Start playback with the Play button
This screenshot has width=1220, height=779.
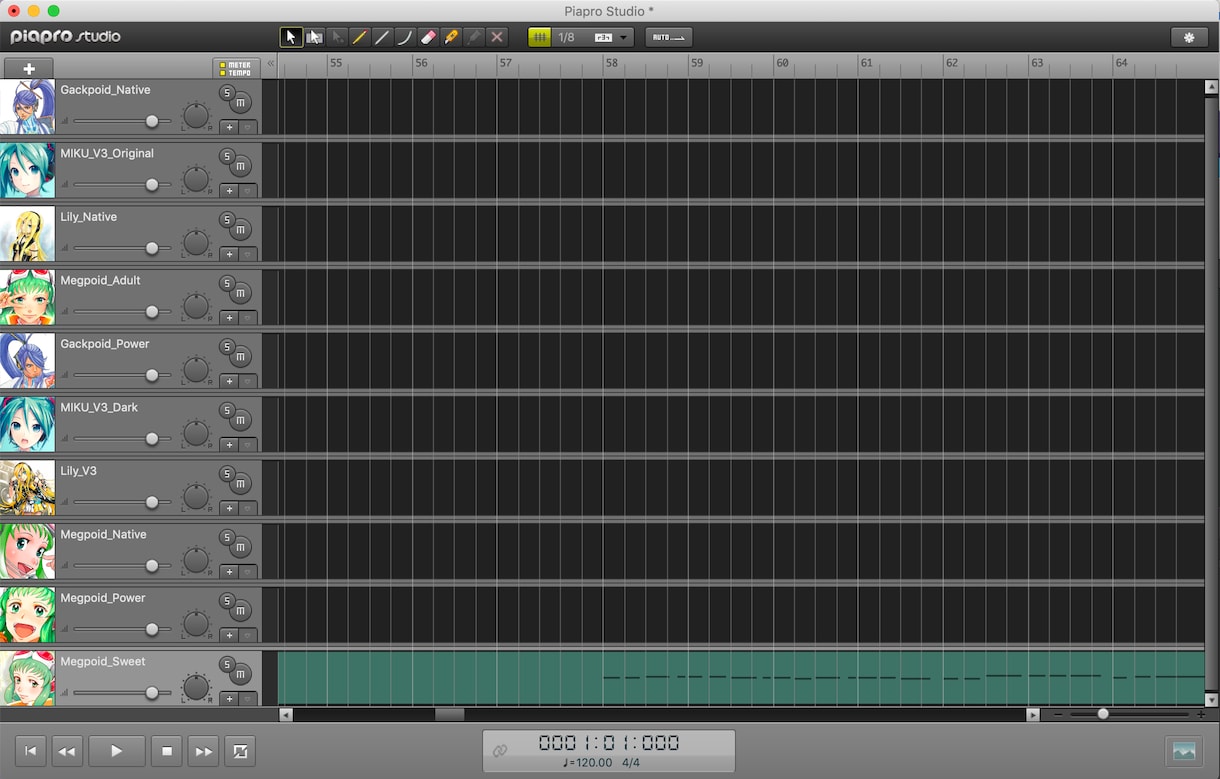117,751
